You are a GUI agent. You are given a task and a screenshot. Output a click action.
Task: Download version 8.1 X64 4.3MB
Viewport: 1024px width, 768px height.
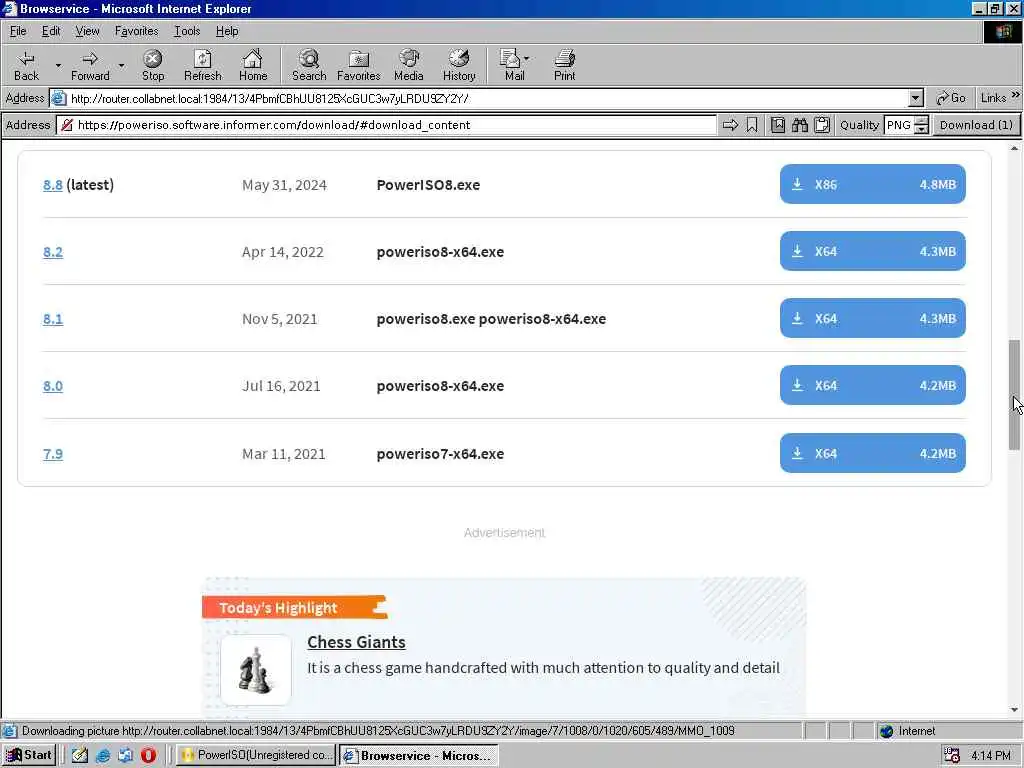point(872,318)
